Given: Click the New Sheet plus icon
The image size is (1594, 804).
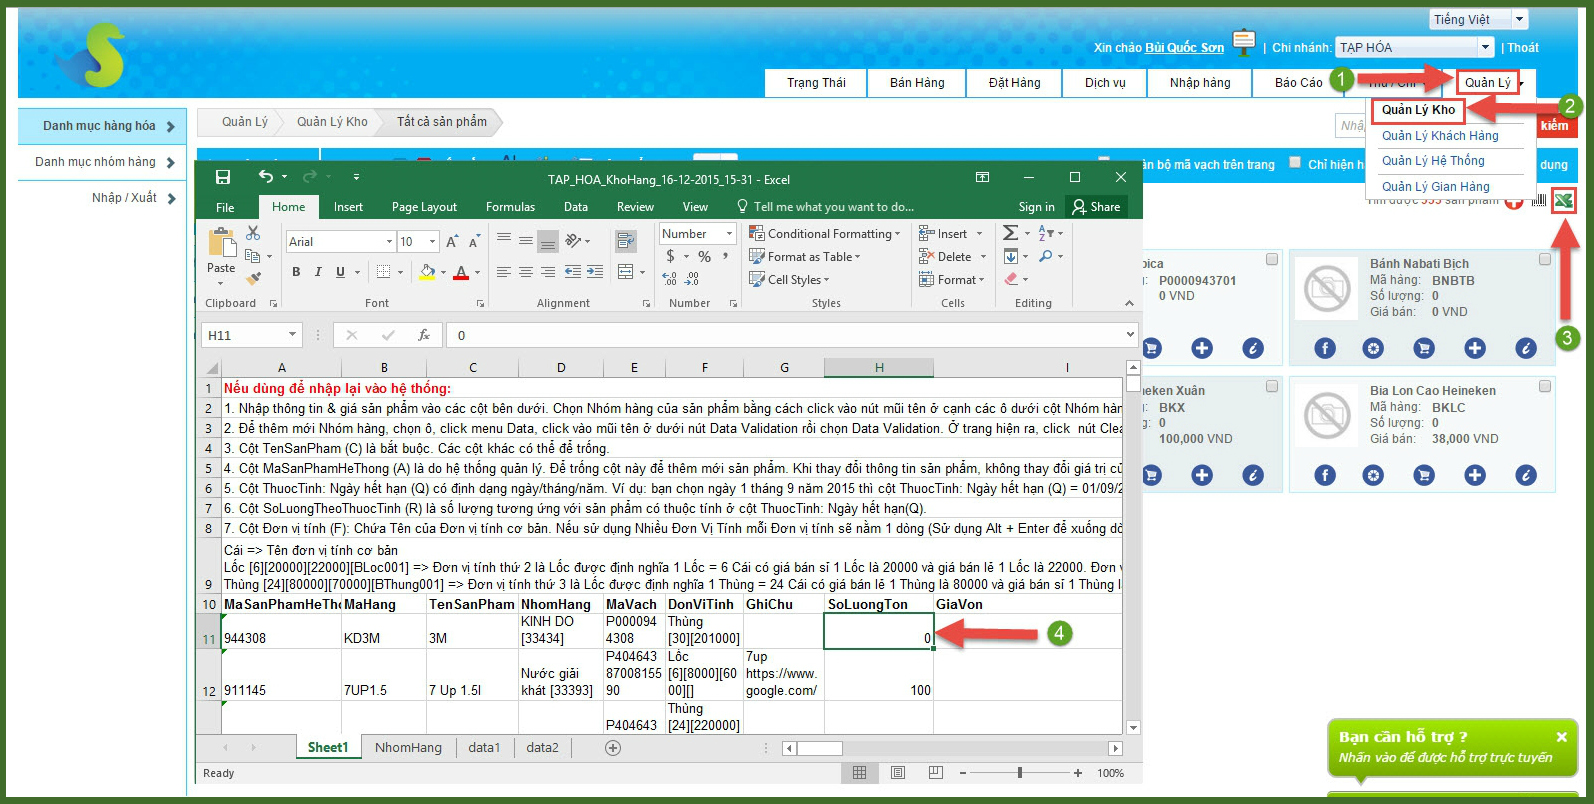Looking at the screenshot, I should tap(613, 748).
